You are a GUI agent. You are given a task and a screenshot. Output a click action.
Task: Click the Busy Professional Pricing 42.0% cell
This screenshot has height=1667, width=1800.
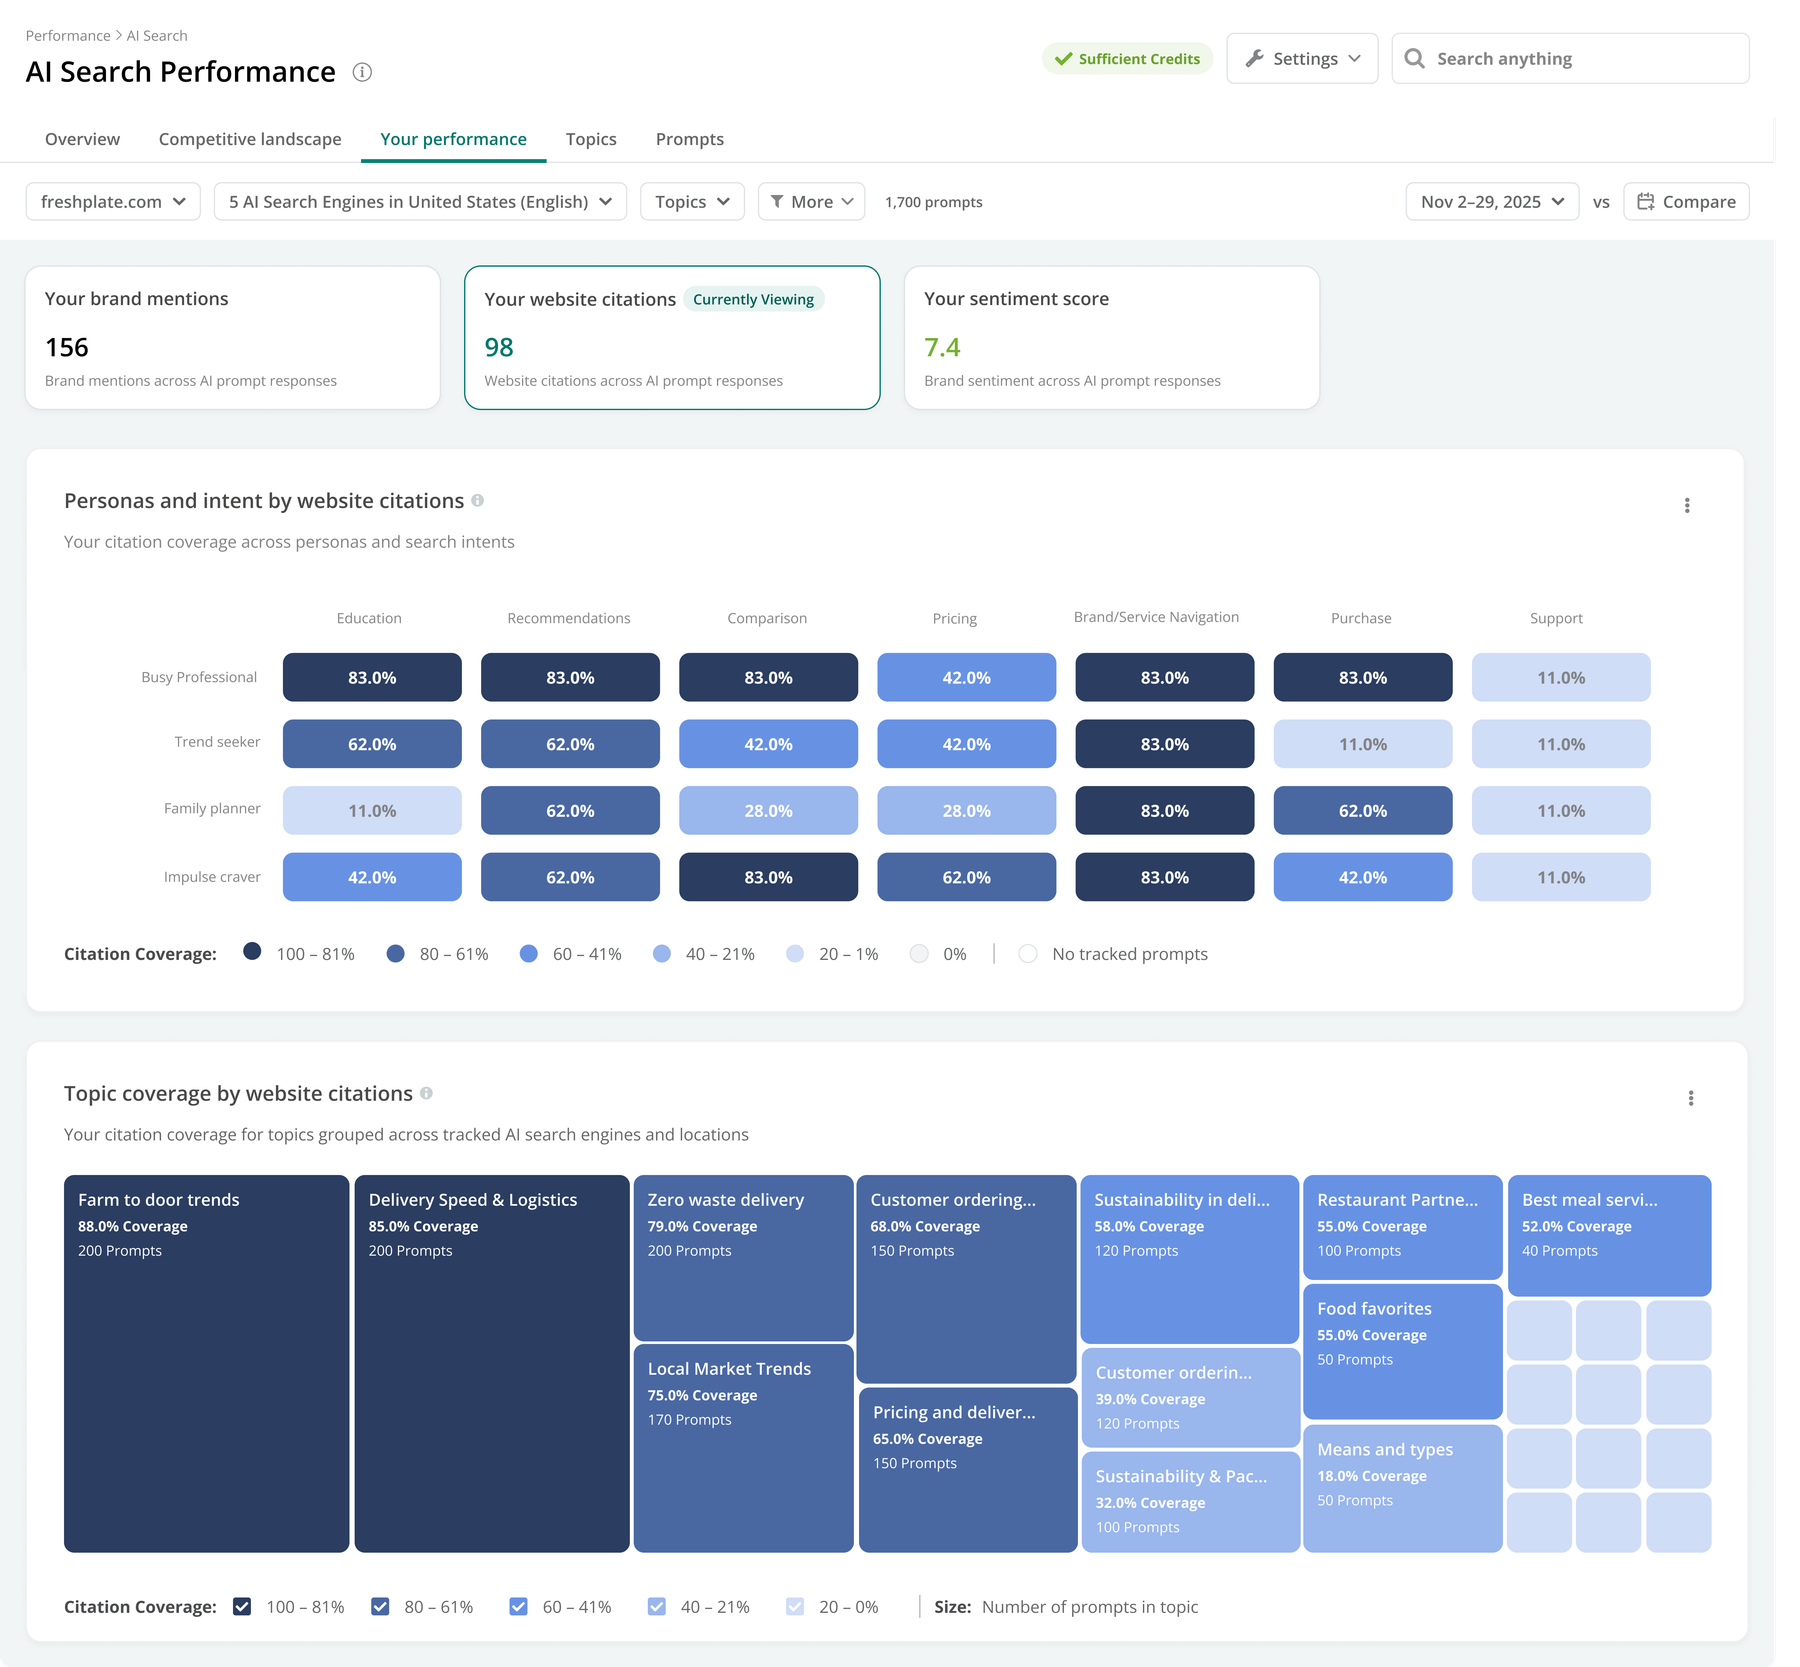click(x=966, y=677)
